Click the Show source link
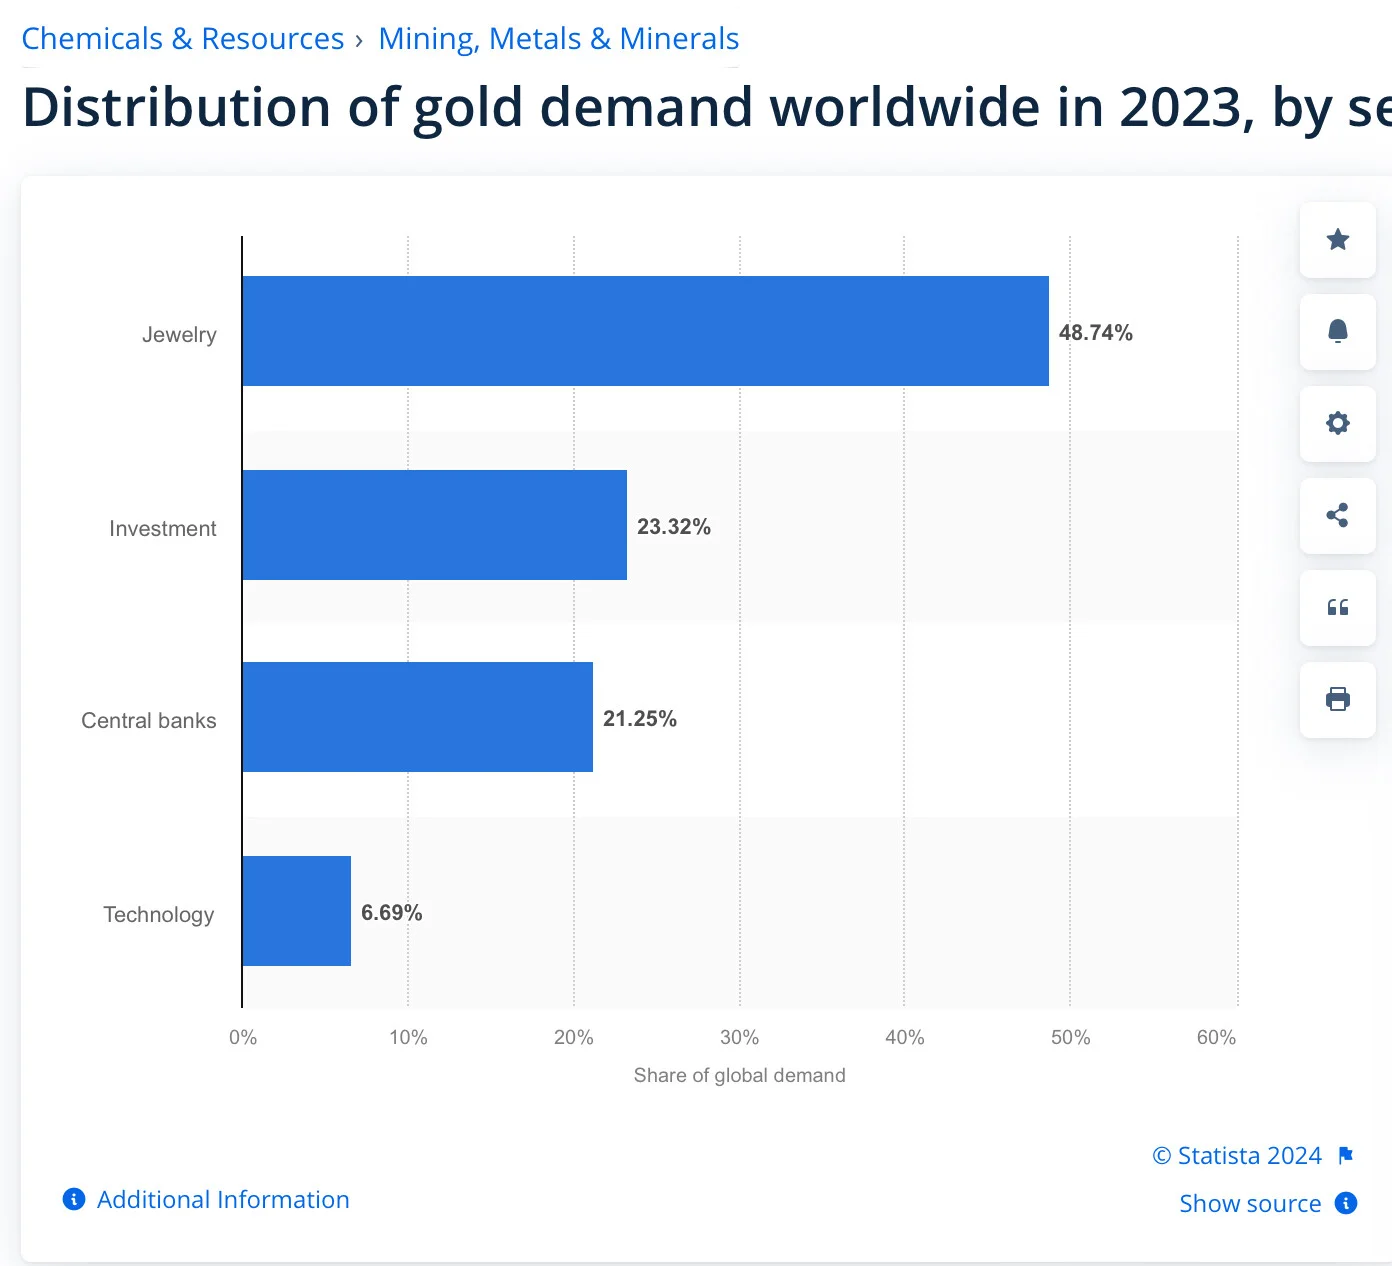The height and width of the screenshot is (1266, 1392). click(1250, 1203)
